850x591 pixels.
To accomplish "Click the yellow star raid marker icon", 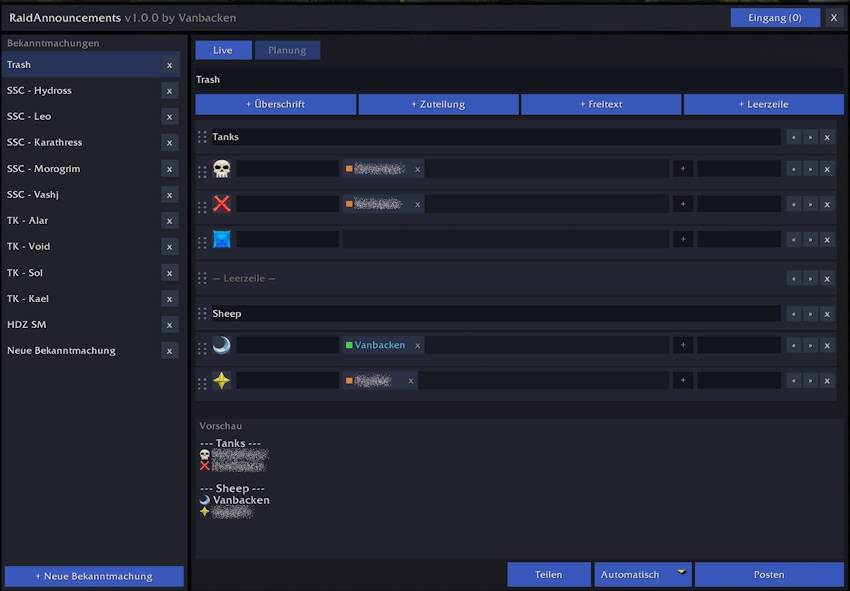I will click(222, 380).
